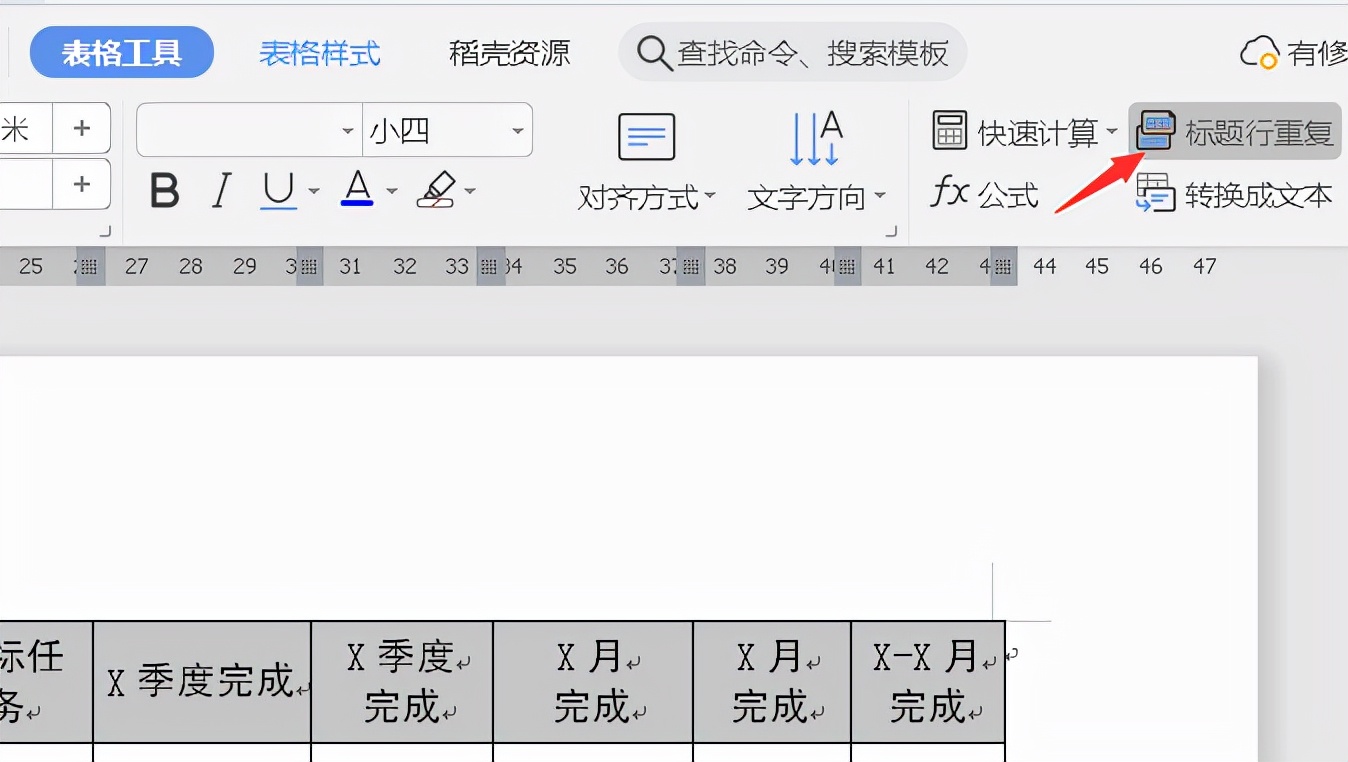Viewport: 1348px width, 762px height.
Task: Click the cloud sync icon top right
Action: (1259, 52)
